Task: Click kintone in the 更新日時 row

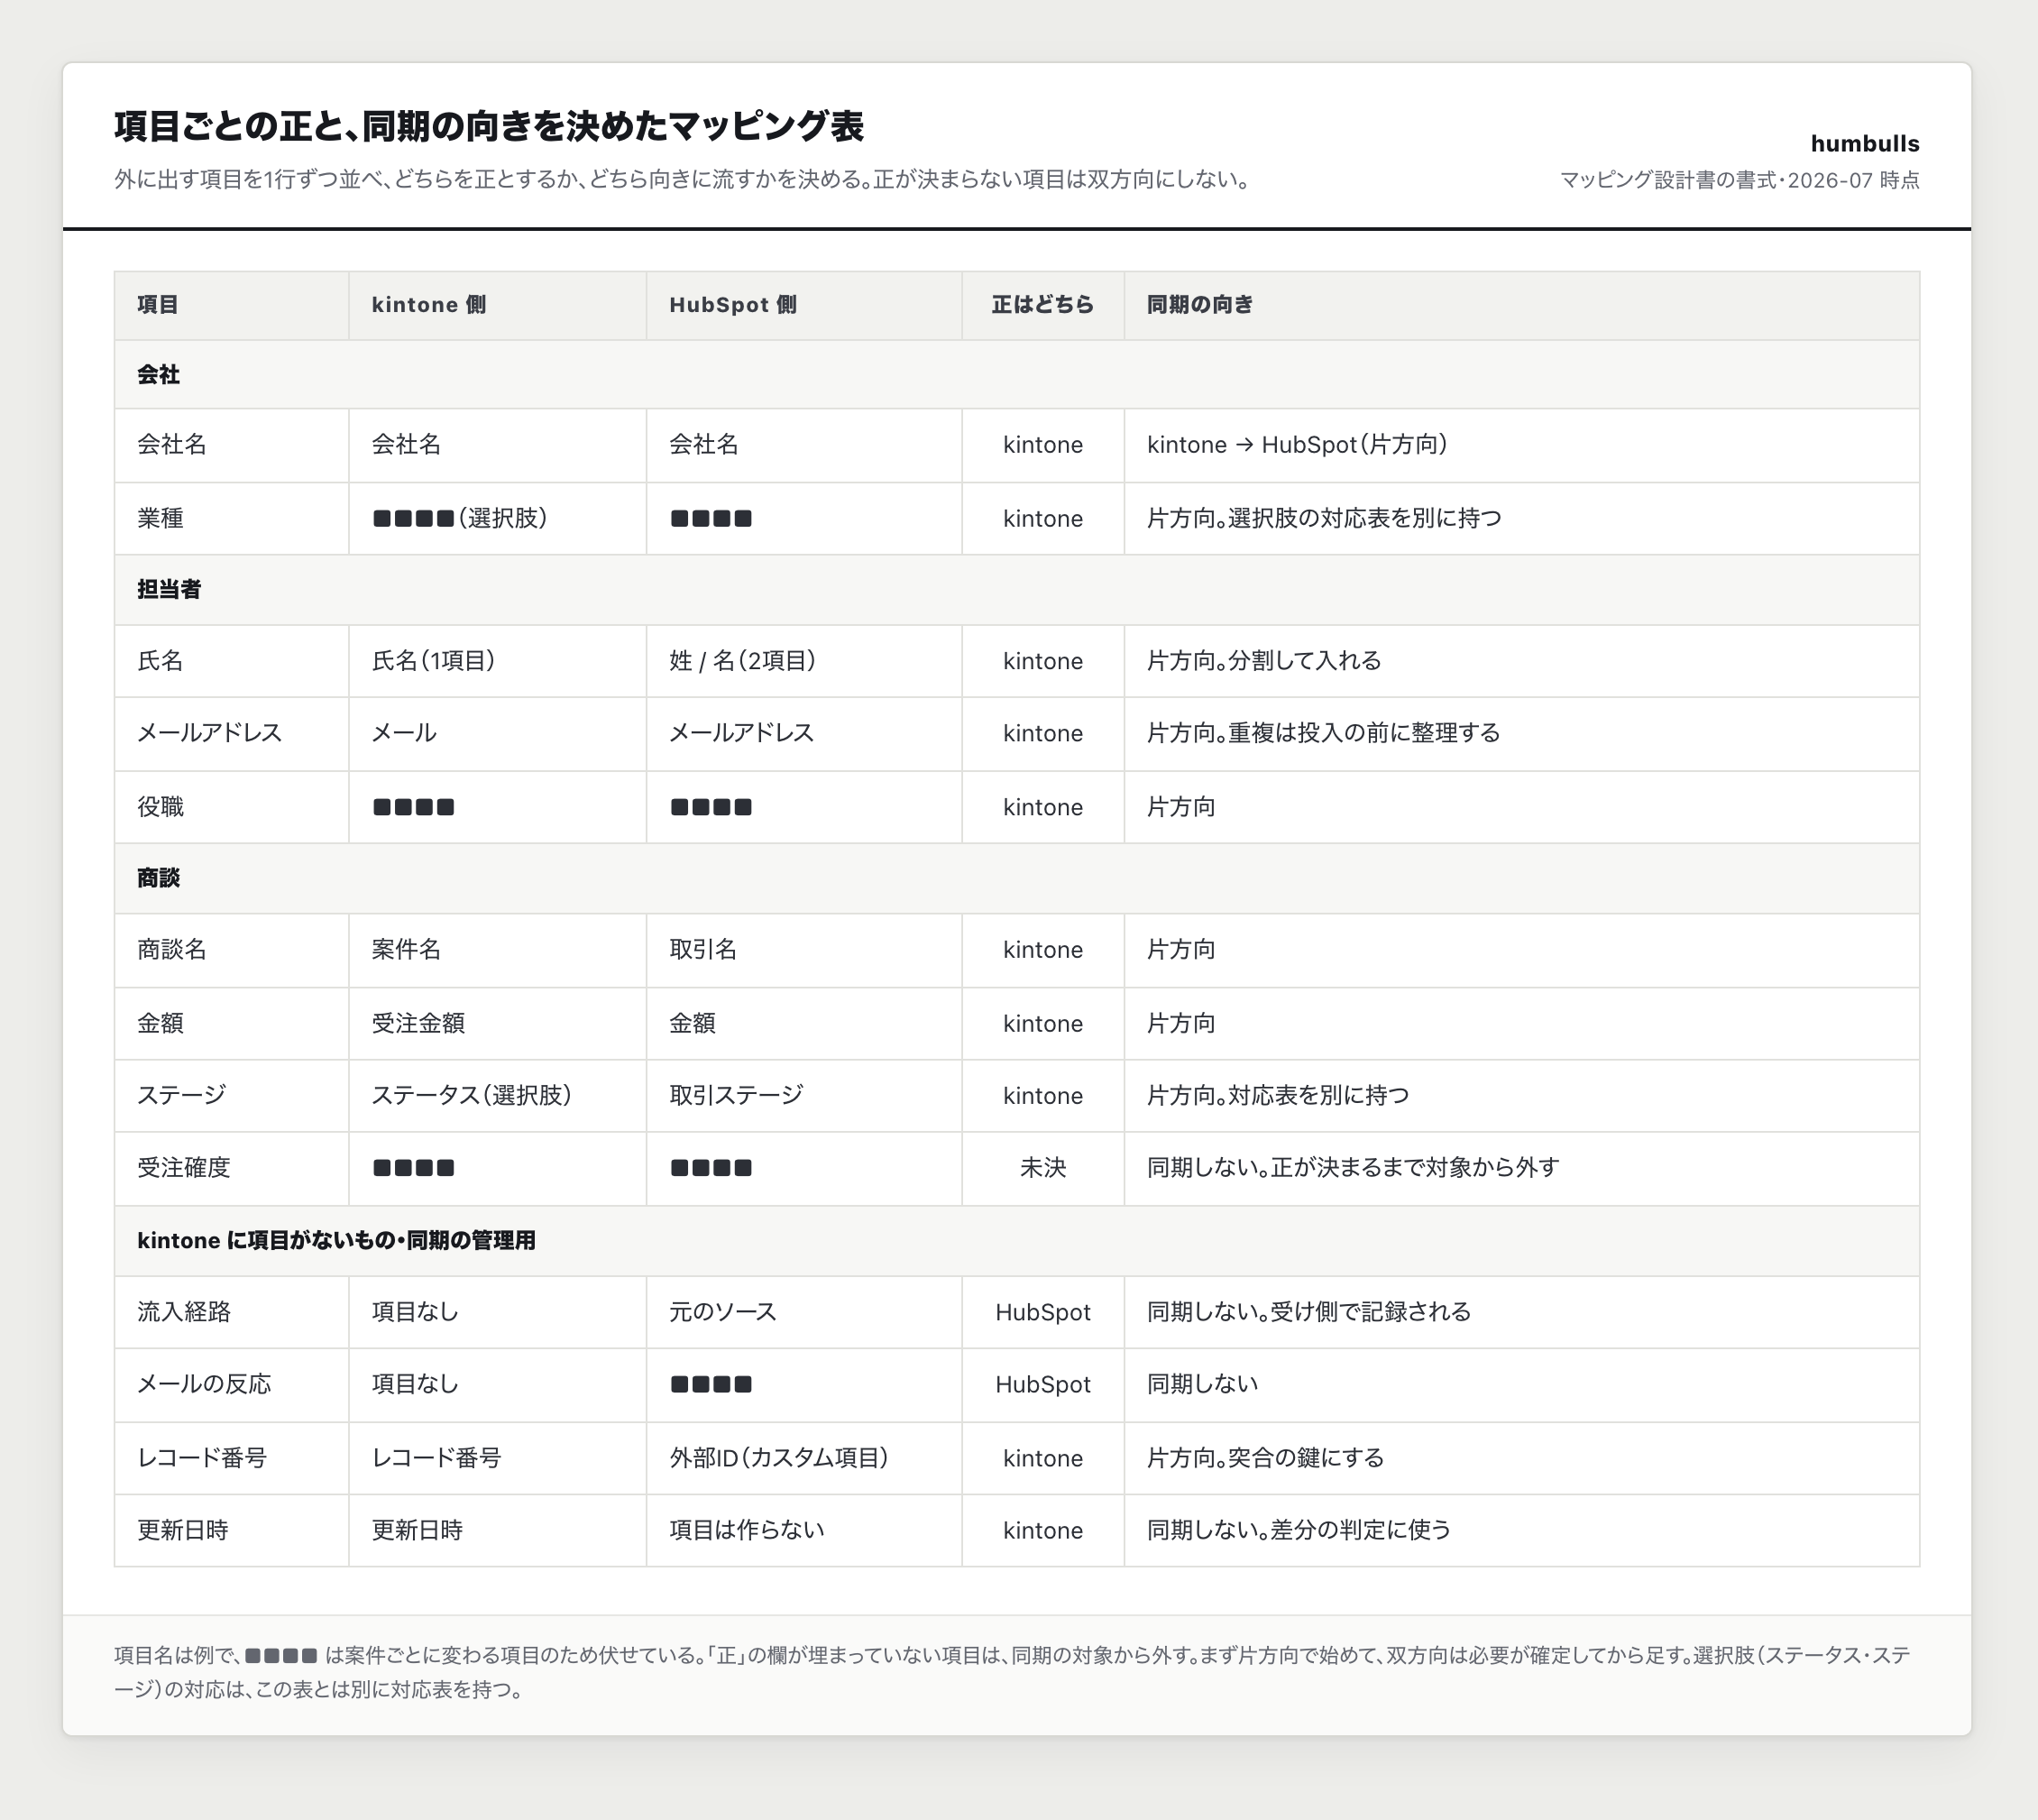Action: pyautogui.click(x=1043, y=1531)
